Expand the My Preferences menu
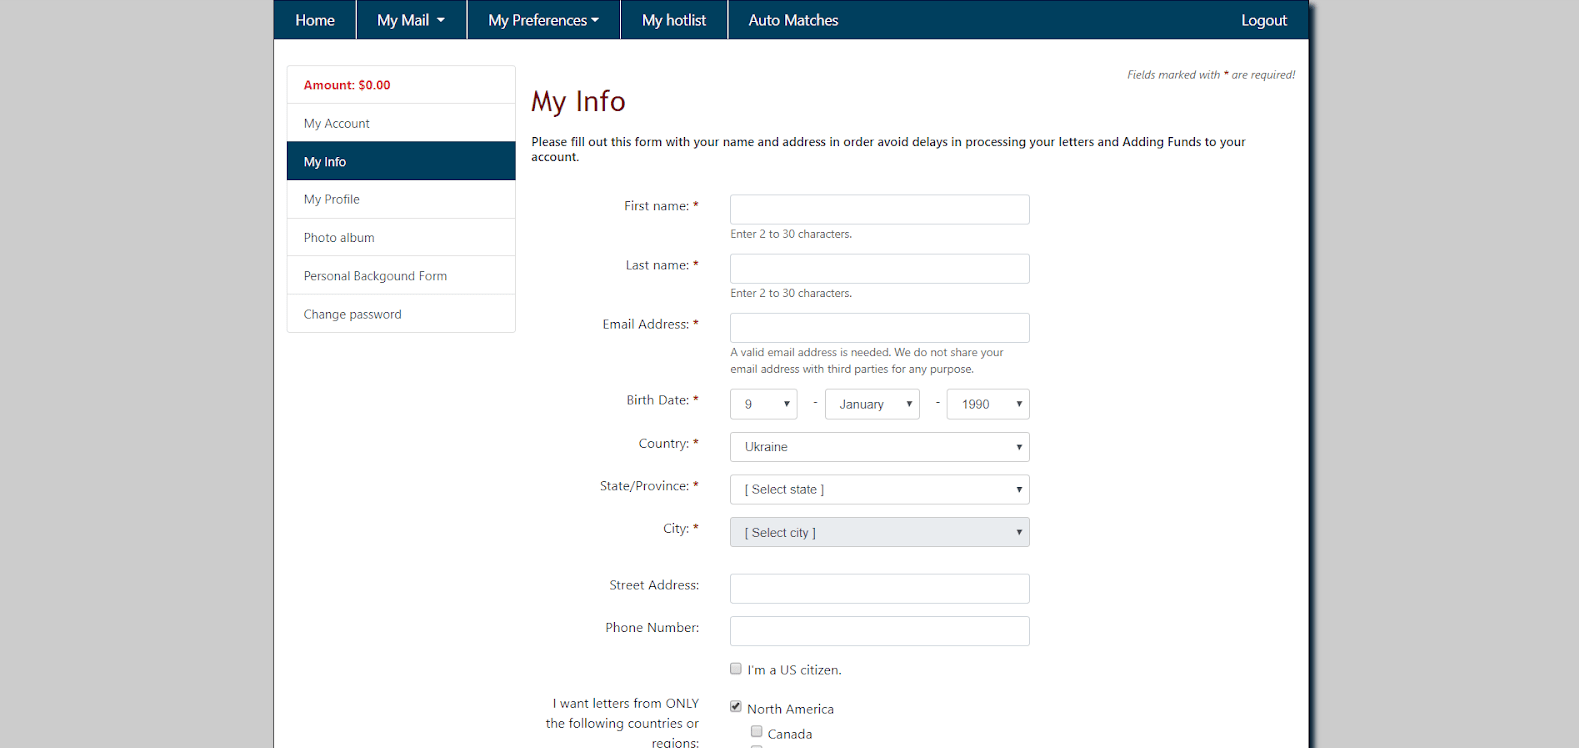Screen dimensions: 1579x748 (544, 20)
